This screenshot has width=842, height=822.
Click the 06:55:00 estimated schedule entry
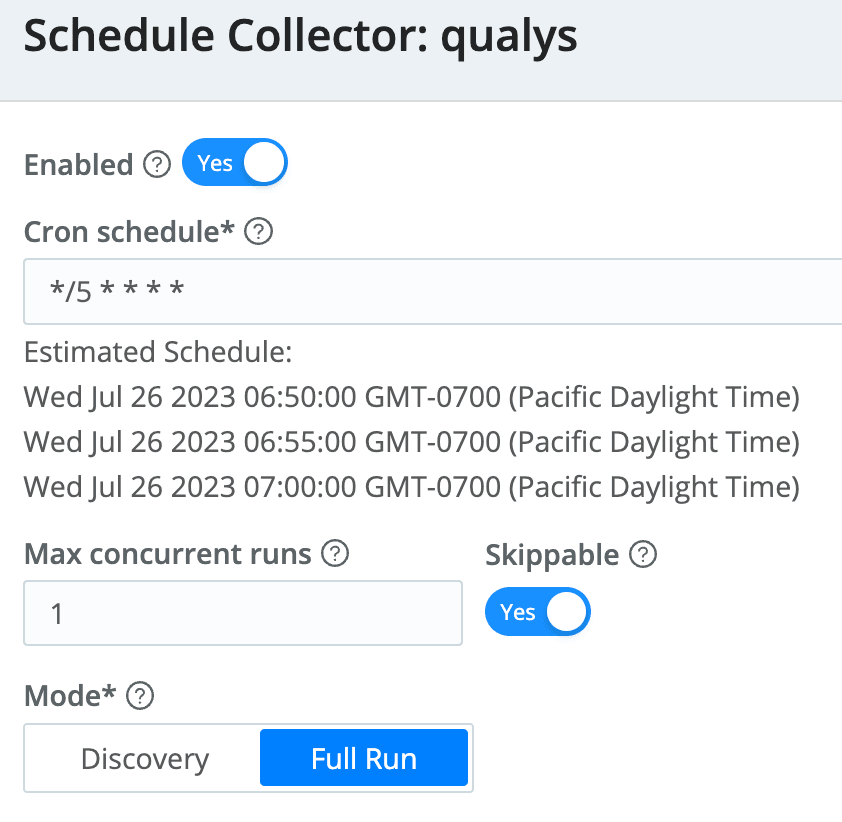pyautogui.click(x=411, y=442)
